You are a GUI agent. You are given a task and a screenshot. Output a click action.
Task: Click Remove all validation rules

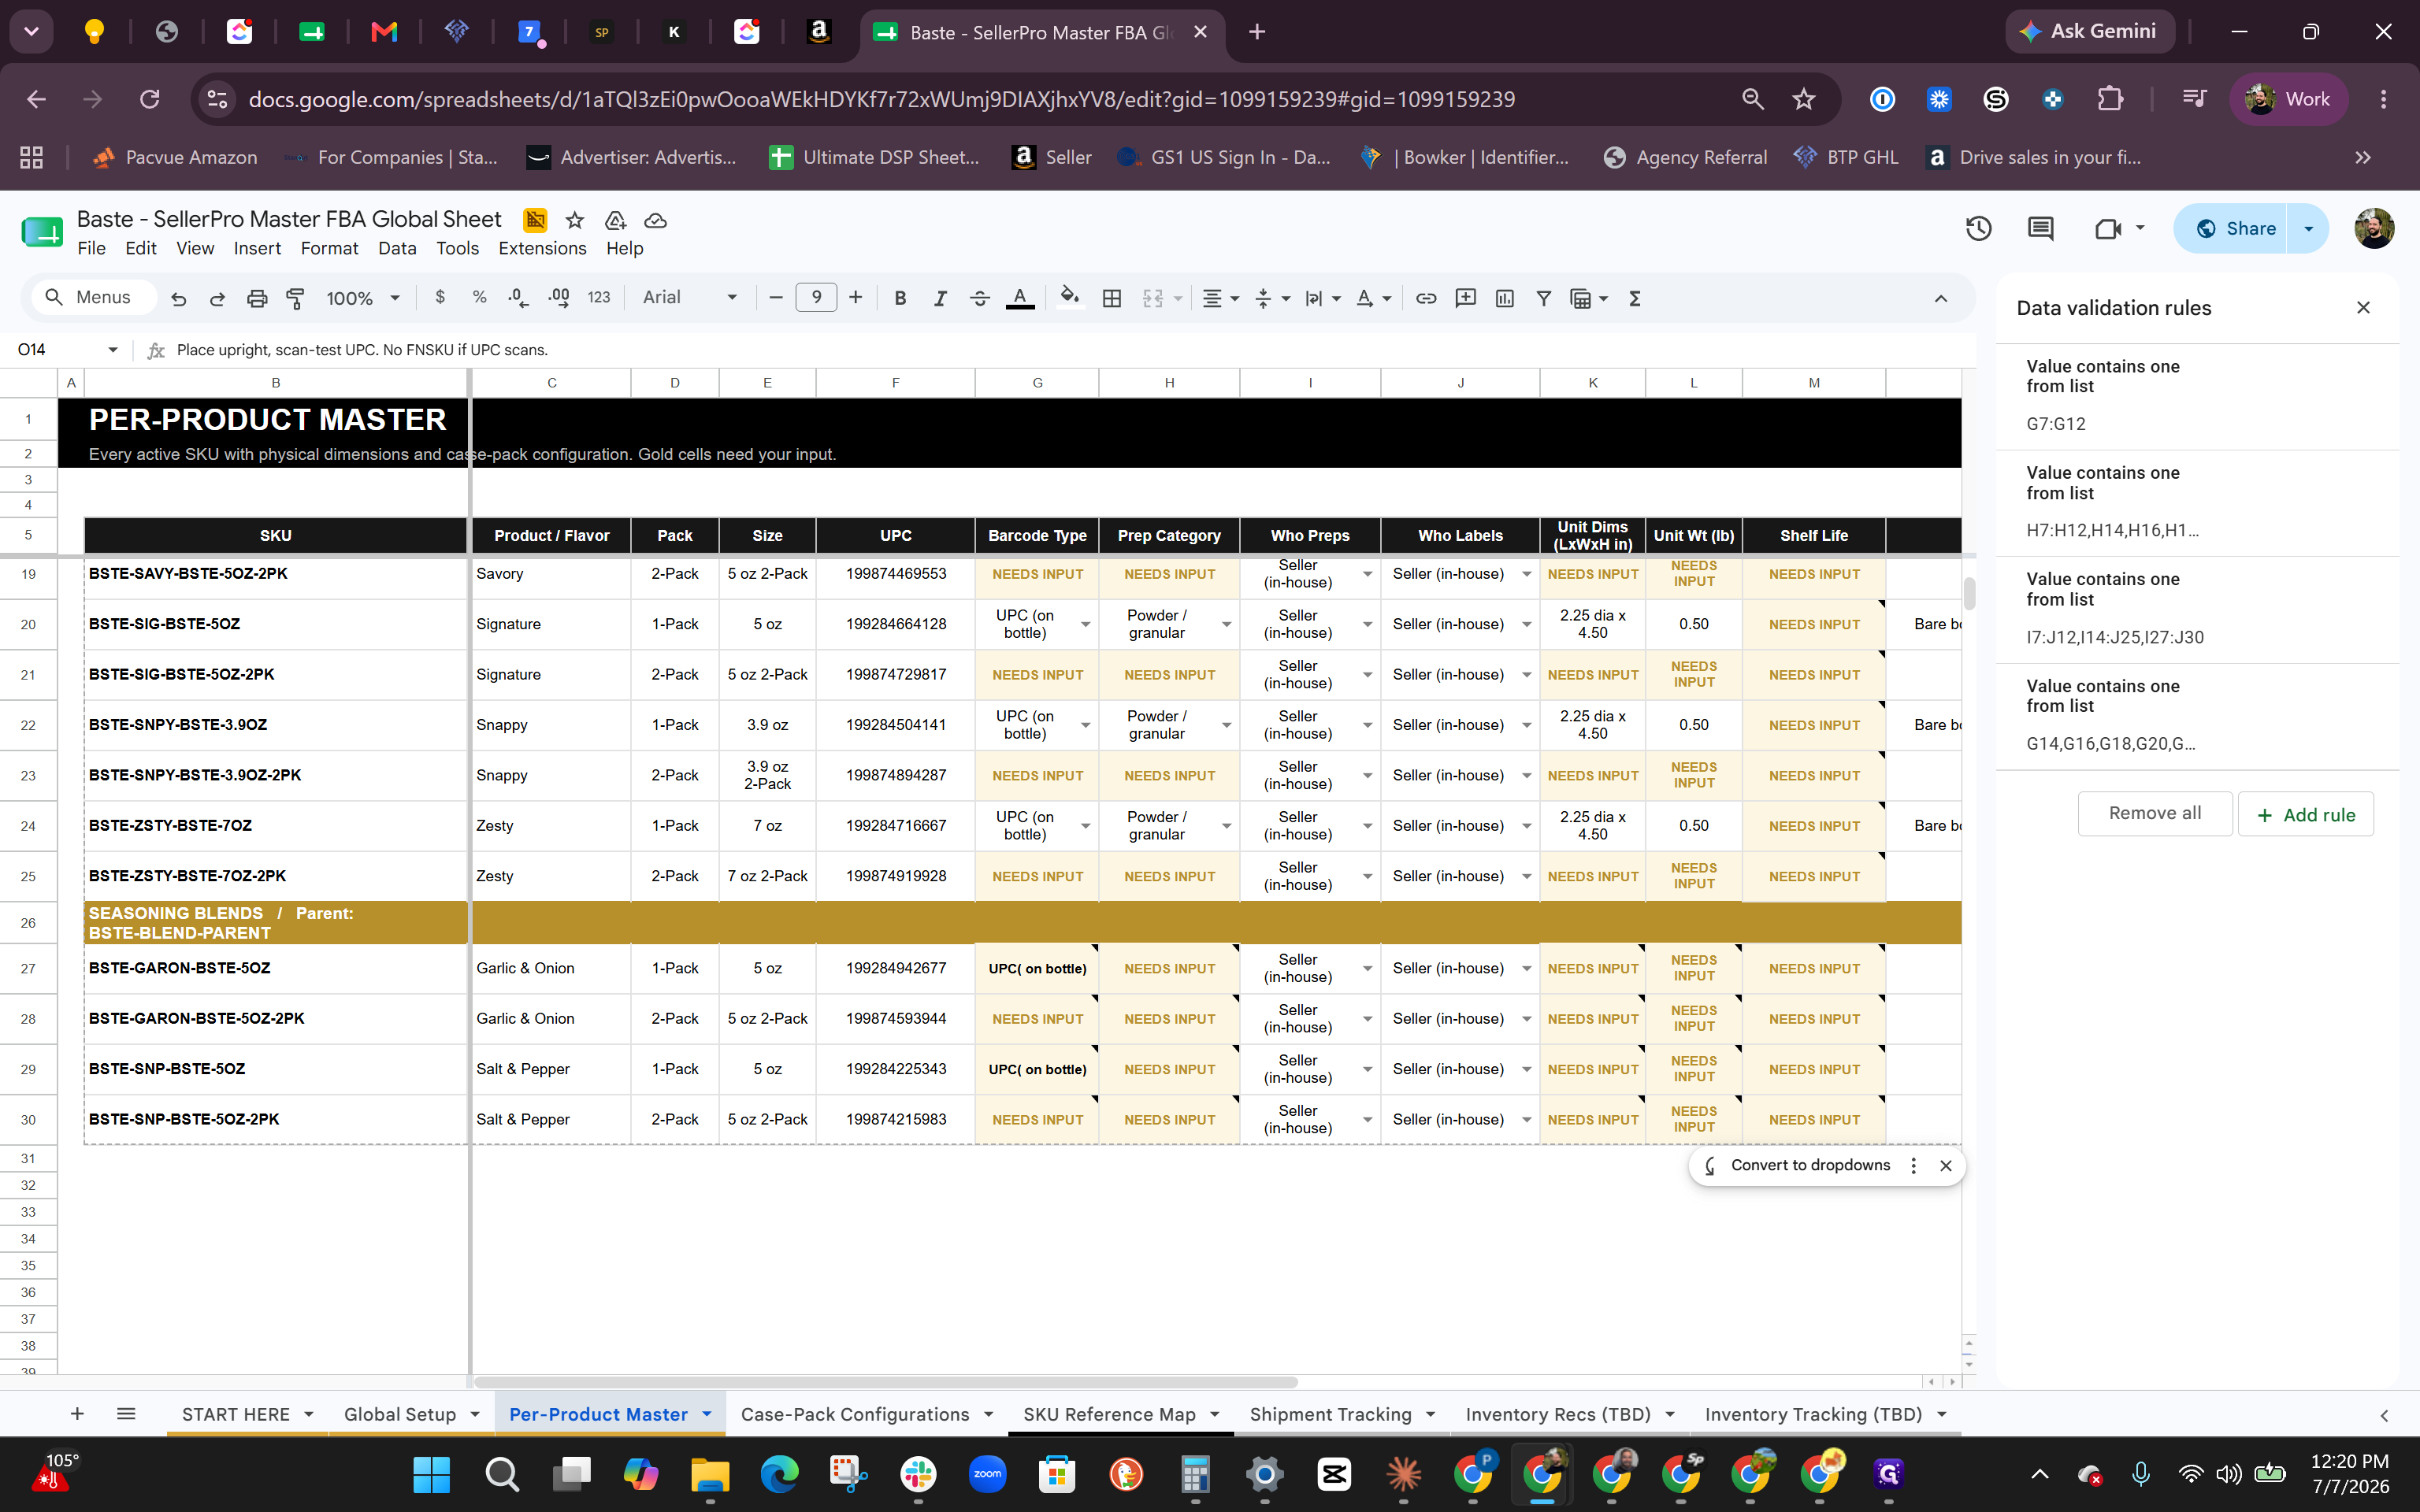(x=2154, y=813)
